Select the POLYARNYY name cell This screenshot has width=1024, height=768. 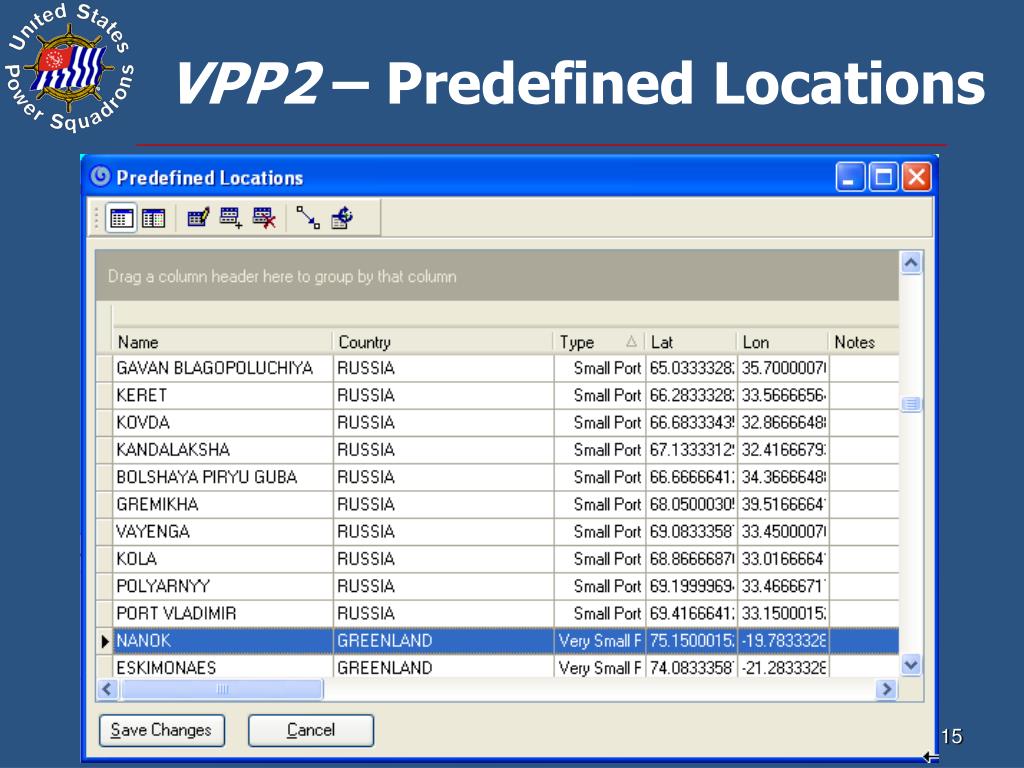click(223, 586)
